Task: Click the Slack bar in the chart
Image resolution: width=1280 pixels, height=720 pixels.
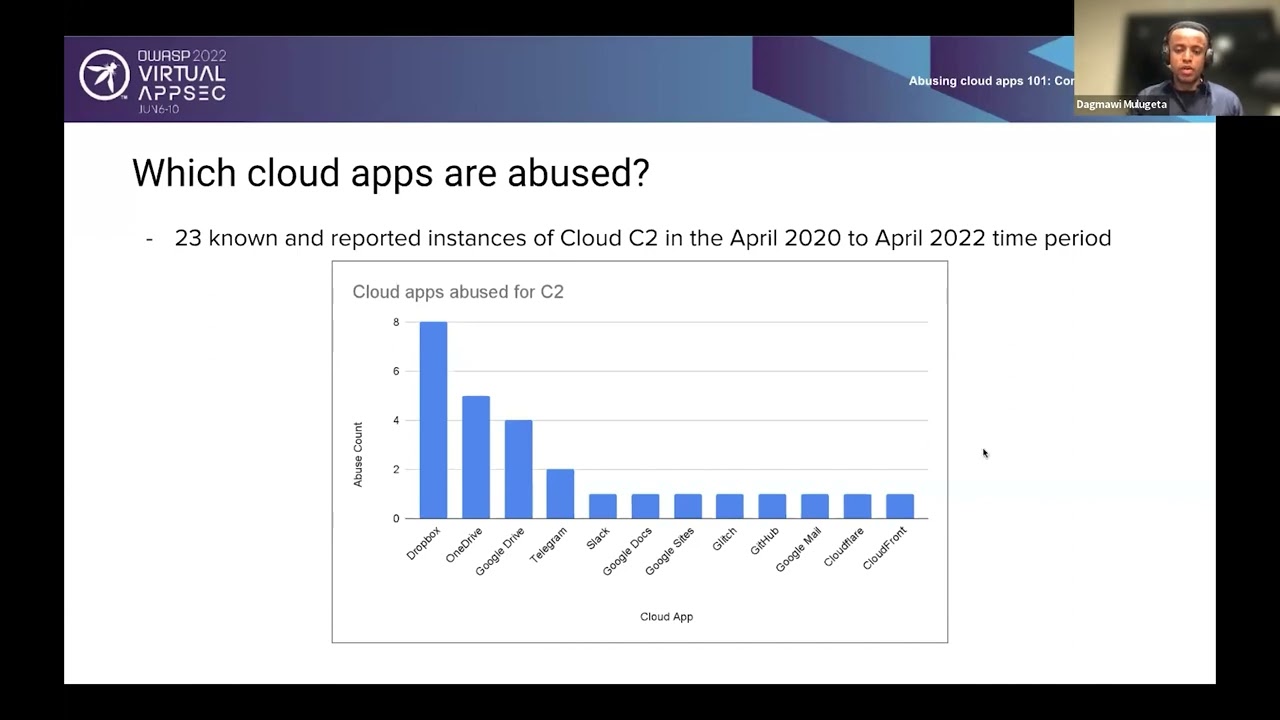Action: (602, 506)
